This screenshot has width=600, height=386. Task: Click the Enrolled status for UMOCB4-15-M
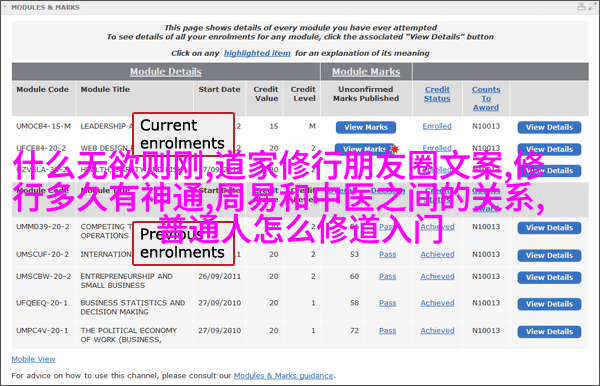pyautogui.click(x=437, y=126)
